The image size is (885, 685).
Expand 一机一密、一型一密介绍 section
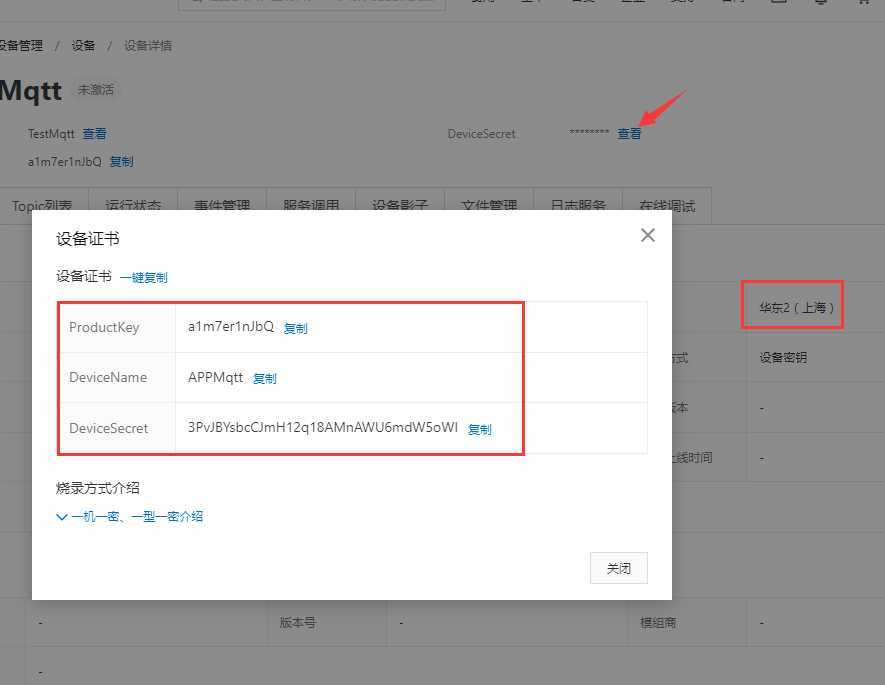[137, 516]
